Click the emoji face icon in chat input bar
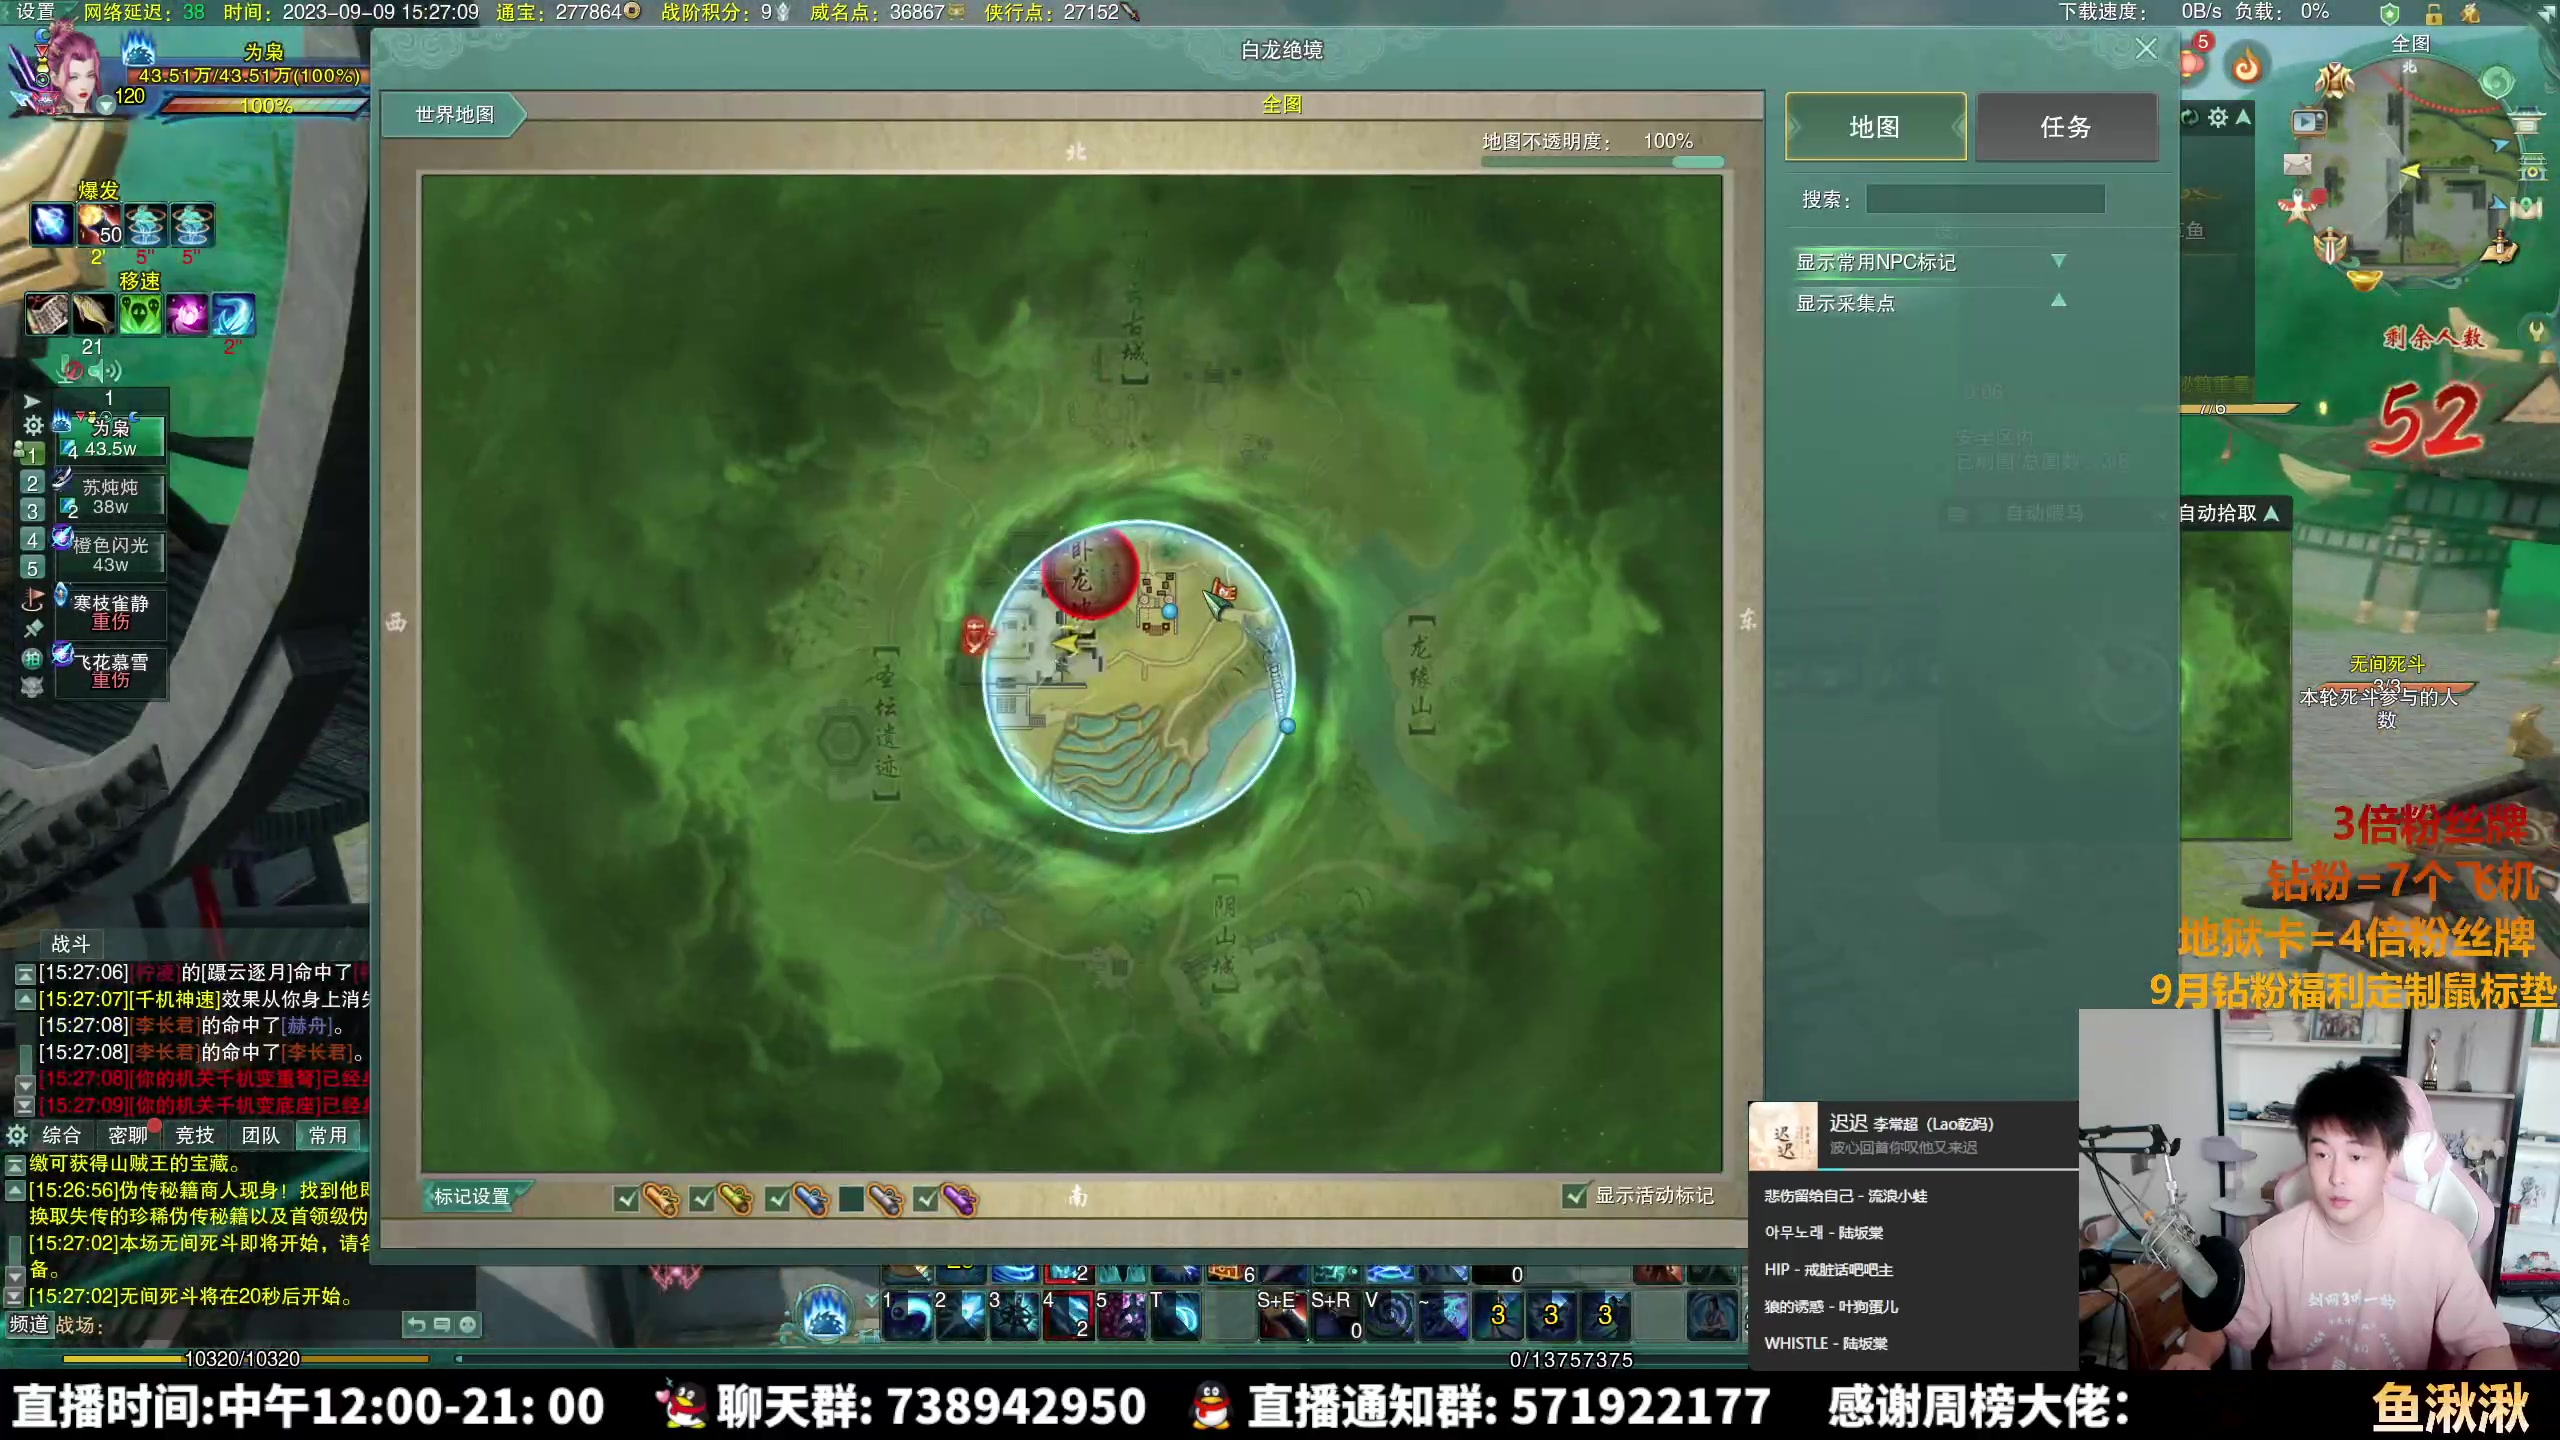This screenshot has height=1440, width=2560. coord(467,1325)
